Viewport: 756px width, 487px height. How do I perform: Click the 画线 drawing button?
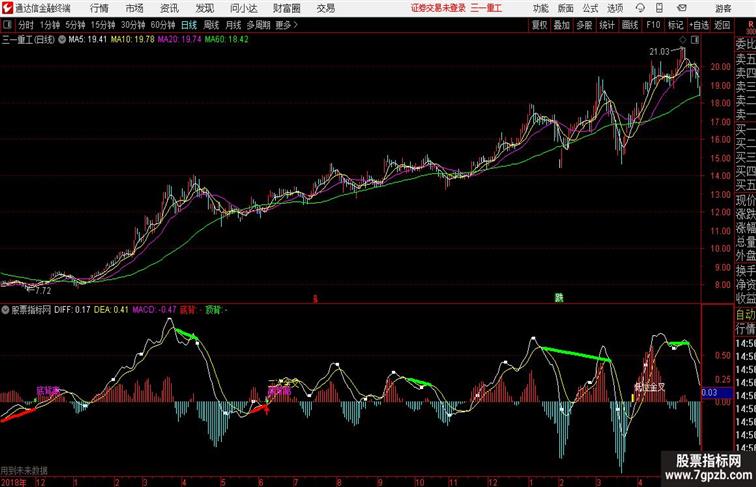click(630, 25)
